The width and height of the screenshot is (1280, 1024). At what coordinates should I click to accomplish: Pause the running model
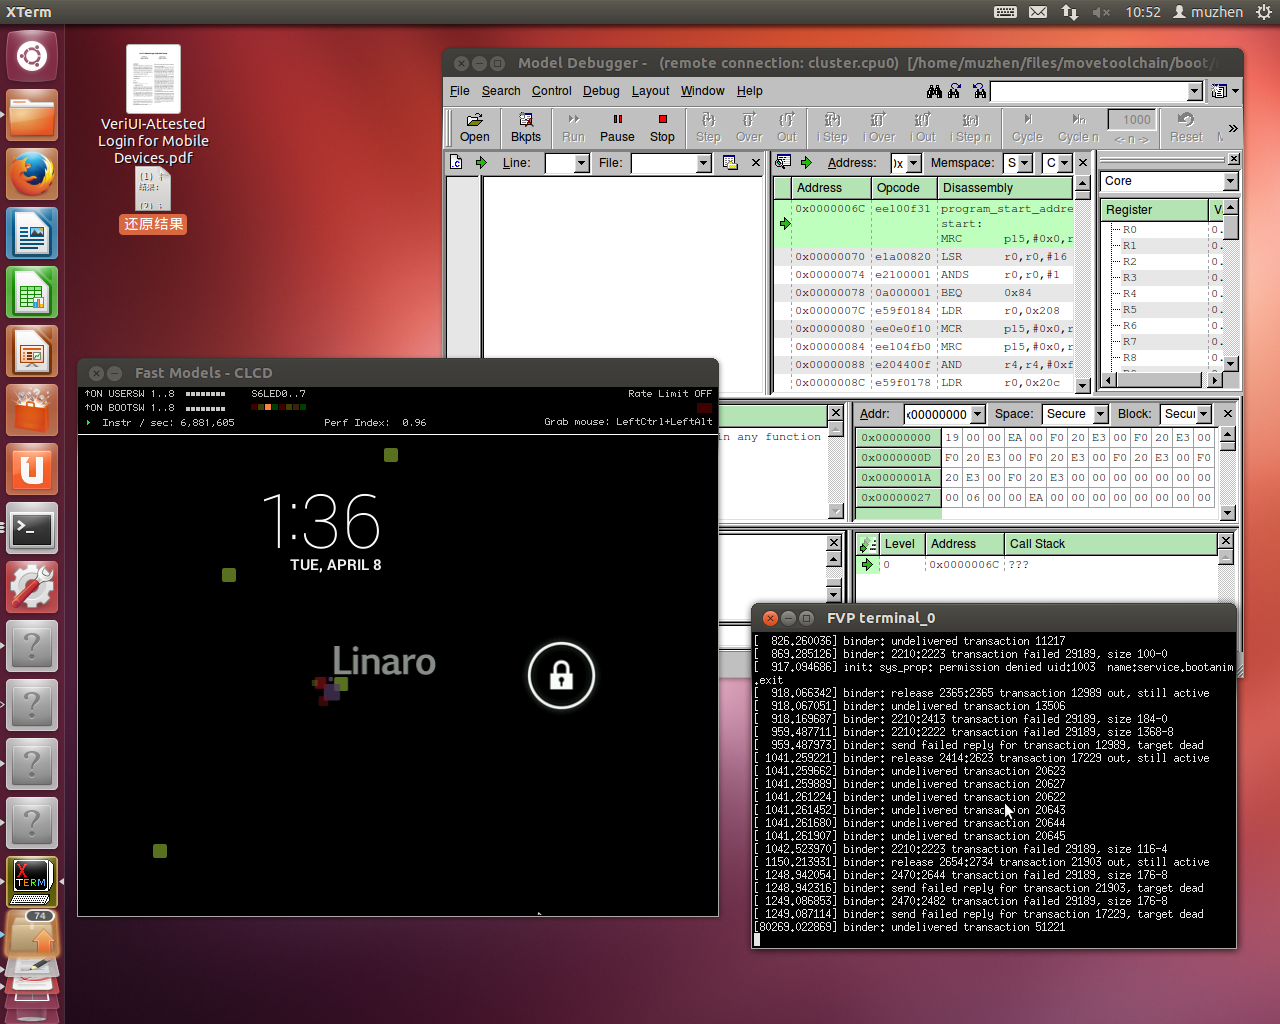(617, 127)
